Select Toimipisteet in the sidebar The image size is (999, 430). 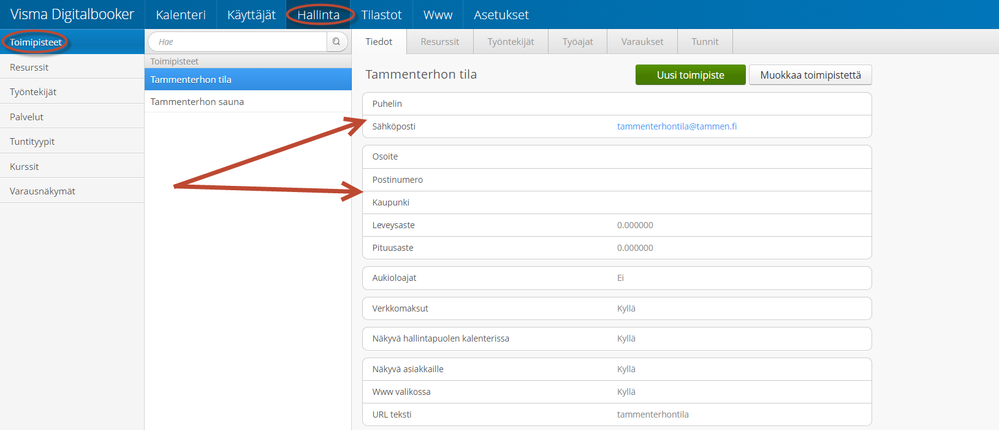click(x=72, y=42)
